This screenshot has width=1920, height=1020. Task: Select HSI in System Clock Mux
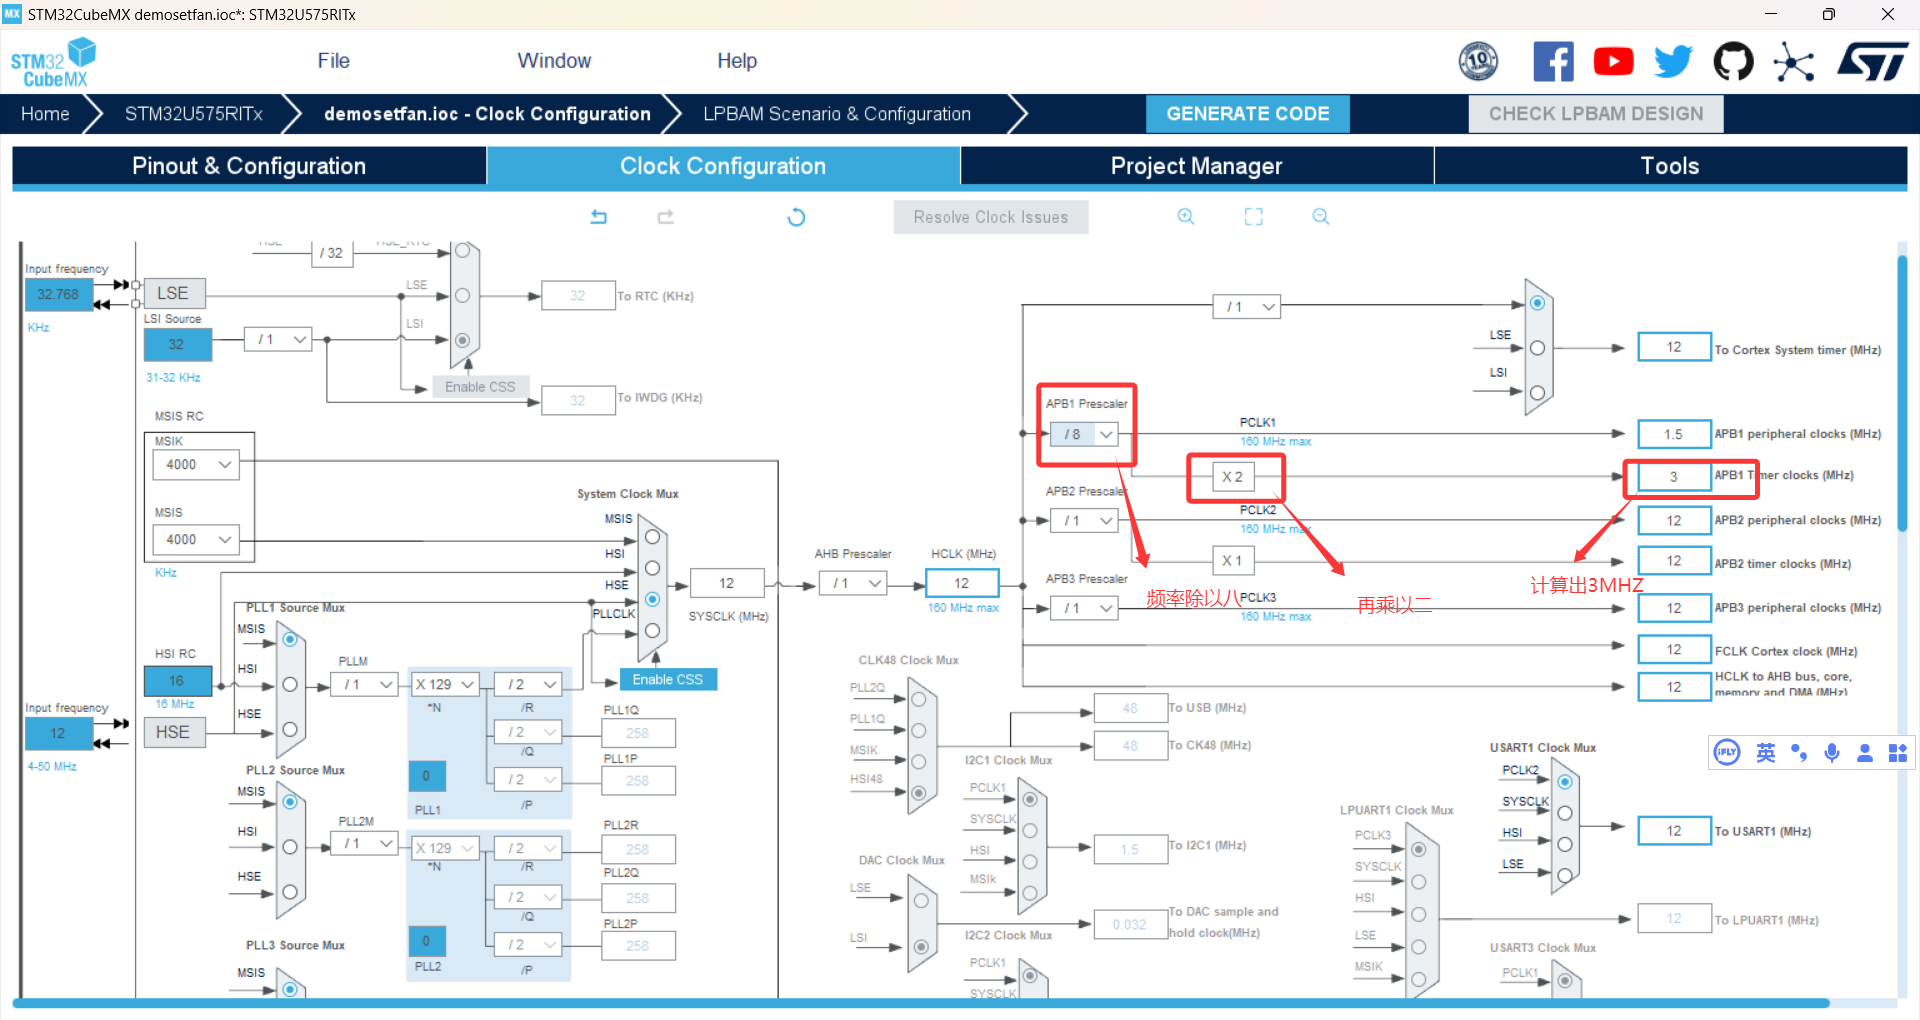pyautogui.click(x=652, y=568)
